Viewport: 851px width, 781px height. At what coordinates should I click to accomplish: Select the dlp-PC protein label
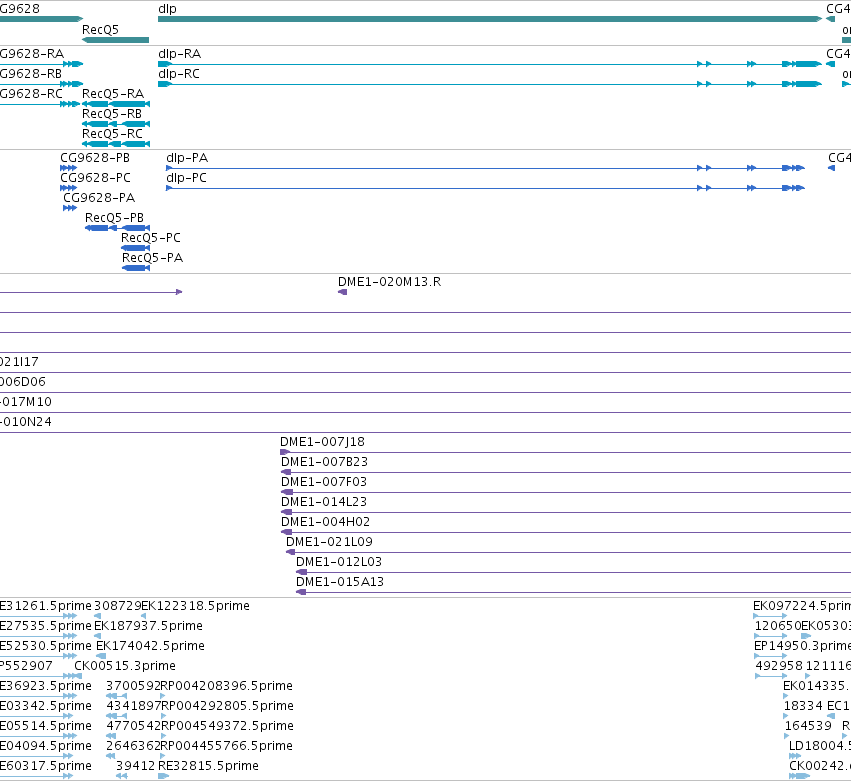coord(187,178)
